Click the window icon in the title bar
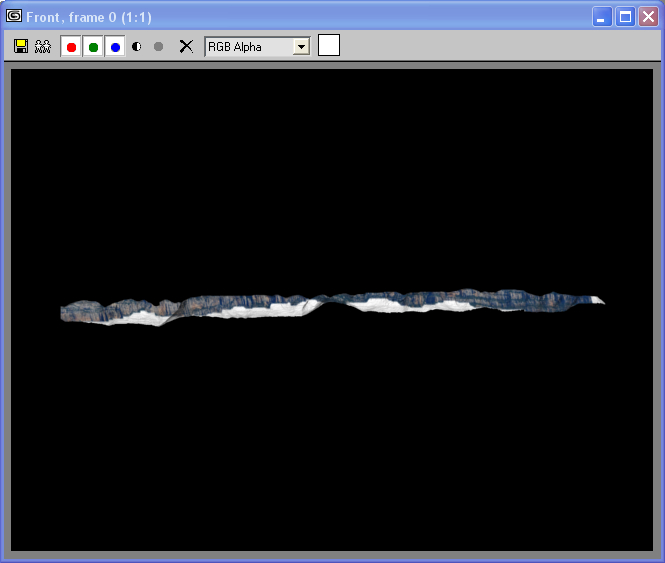 click(14, 16)
